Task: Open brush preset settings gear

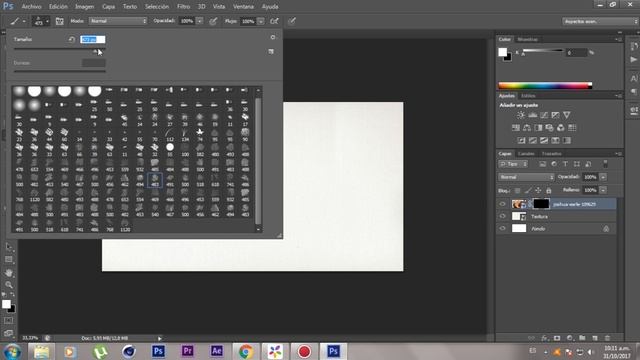Action: click(273, 38)
